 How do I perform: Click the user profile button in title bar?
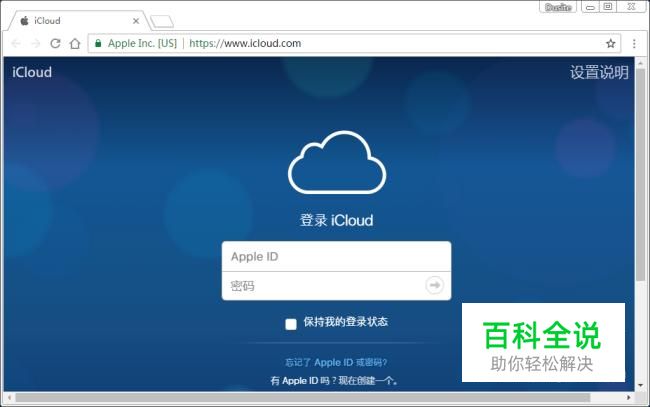coord(558,7)
